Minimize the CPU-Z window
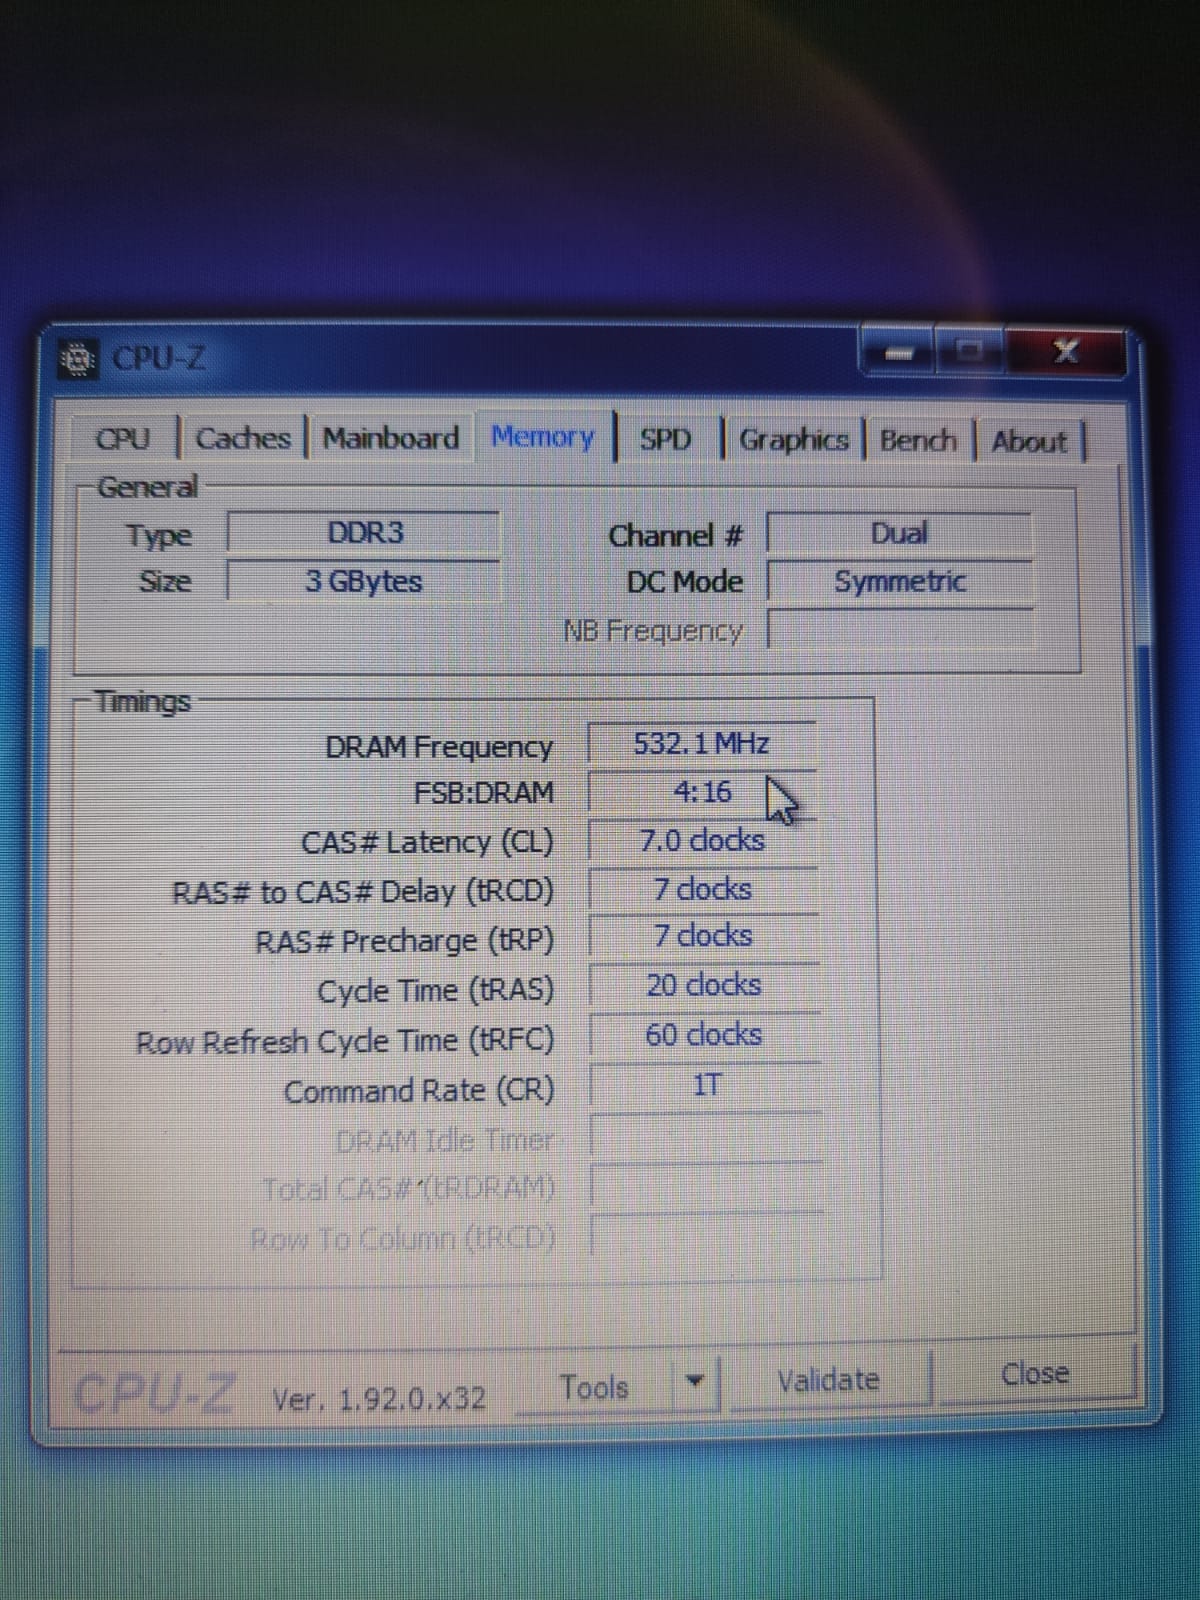 [899, 351]
